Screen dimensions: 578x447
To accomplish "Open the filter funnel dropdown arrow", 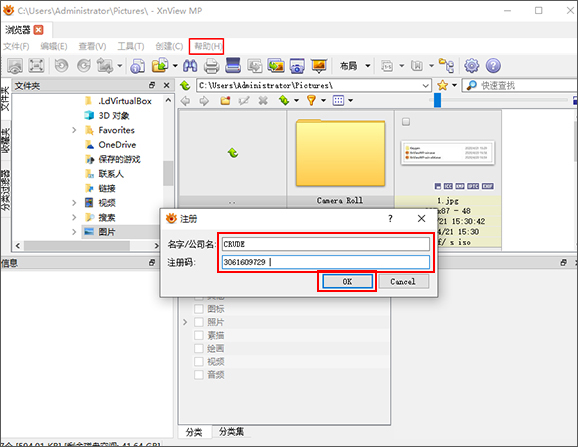I will pyautogui.click(x=323, y=100).
